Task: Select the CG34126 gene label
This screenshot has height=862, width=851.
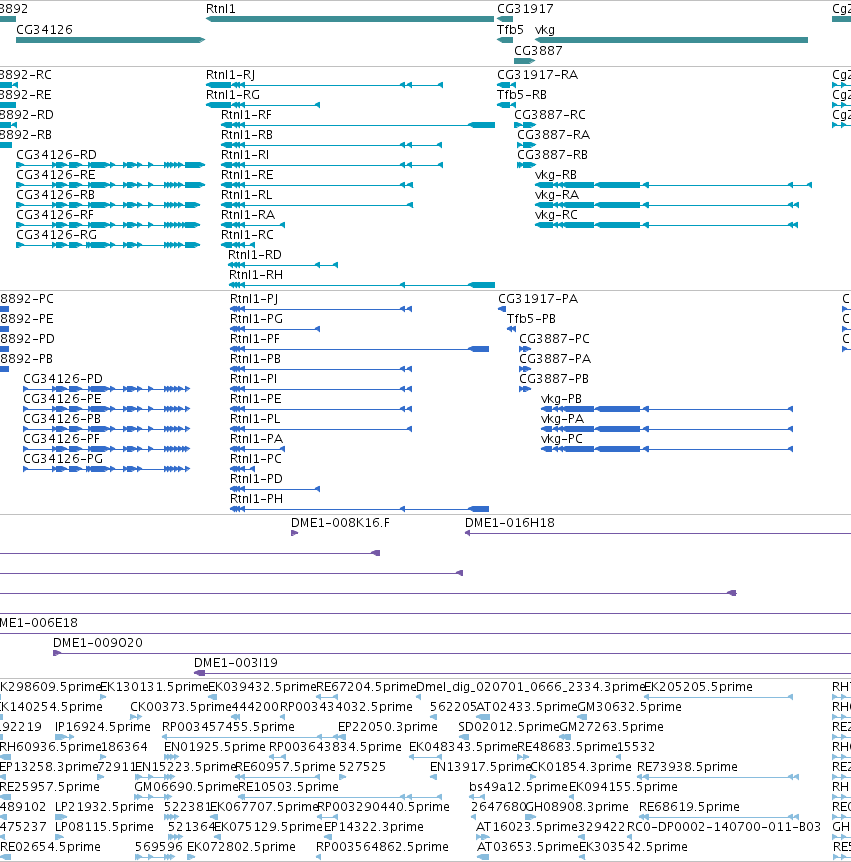Action: click(44, 30)
